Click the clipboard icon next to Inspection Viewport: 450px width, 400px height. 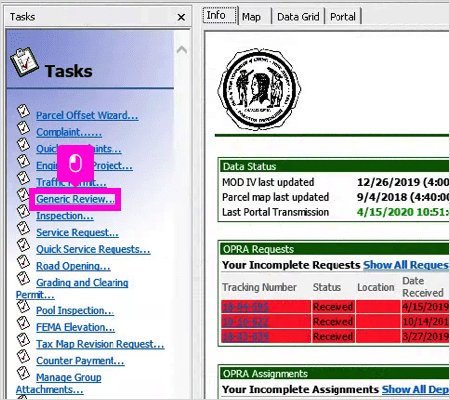click(x=23, y=211)
